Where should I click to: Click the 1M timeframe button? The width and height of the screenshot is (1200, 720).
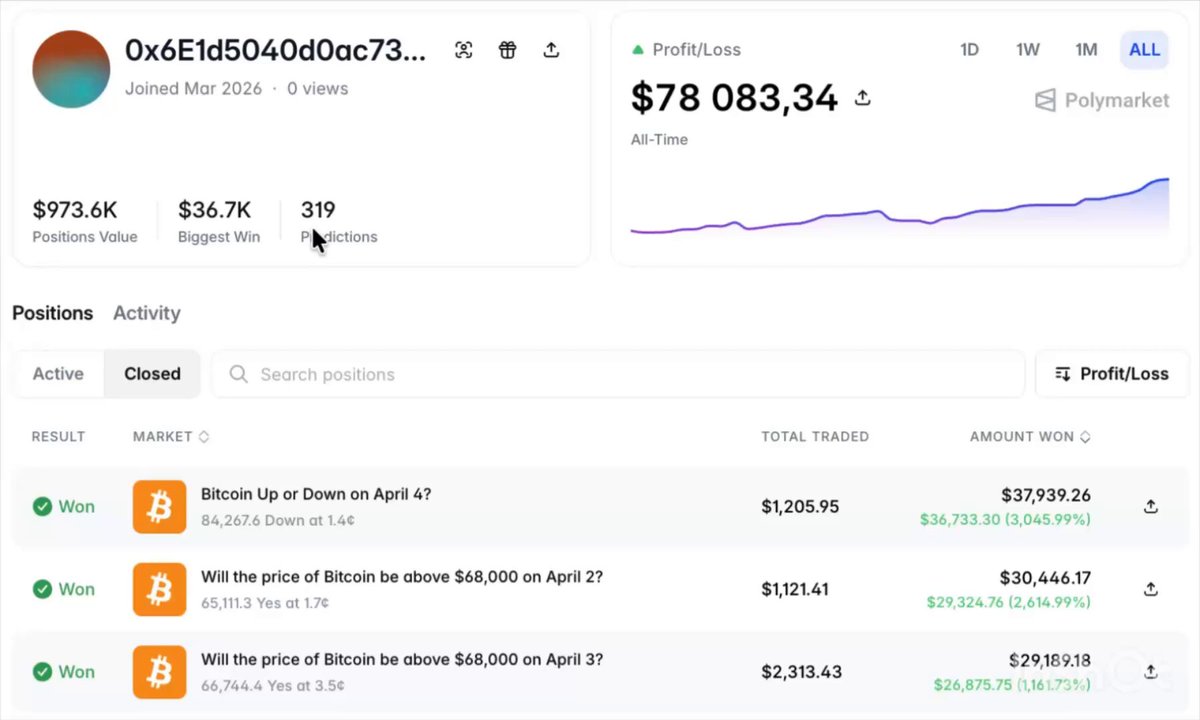tap(1086, 49)
